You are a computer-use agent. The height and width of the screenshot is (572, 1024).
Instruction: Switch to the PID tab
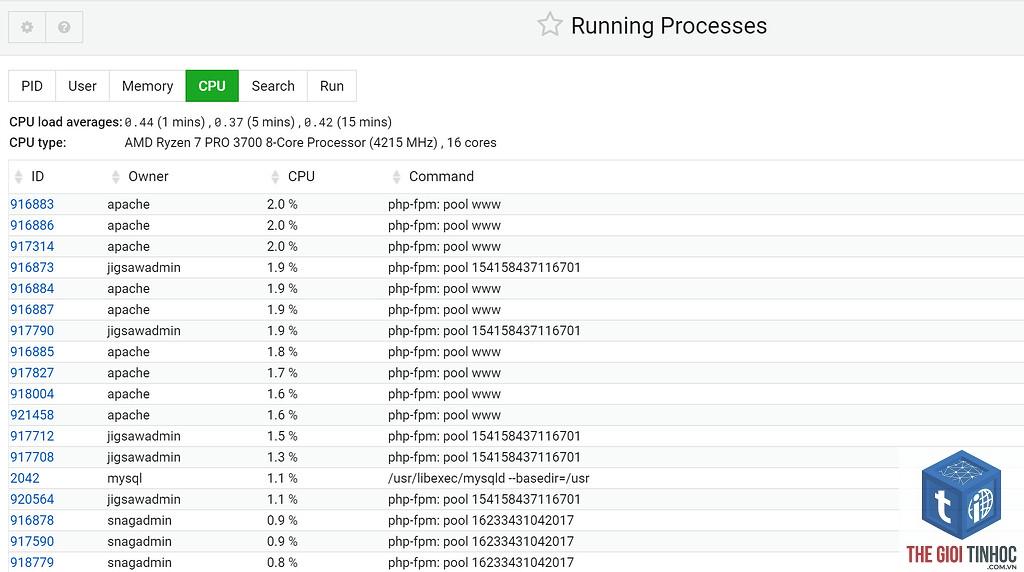pyautogui.click(x=32, y=86)
